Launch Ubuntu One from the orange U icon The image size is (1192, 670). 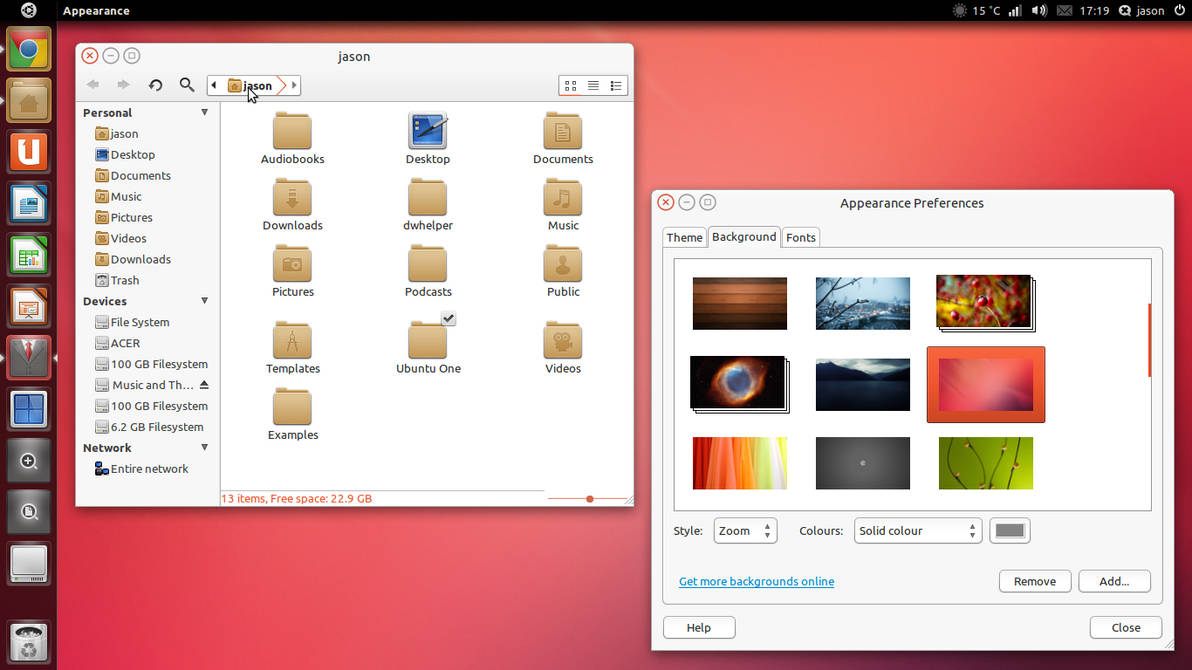(x=29, y=152)
